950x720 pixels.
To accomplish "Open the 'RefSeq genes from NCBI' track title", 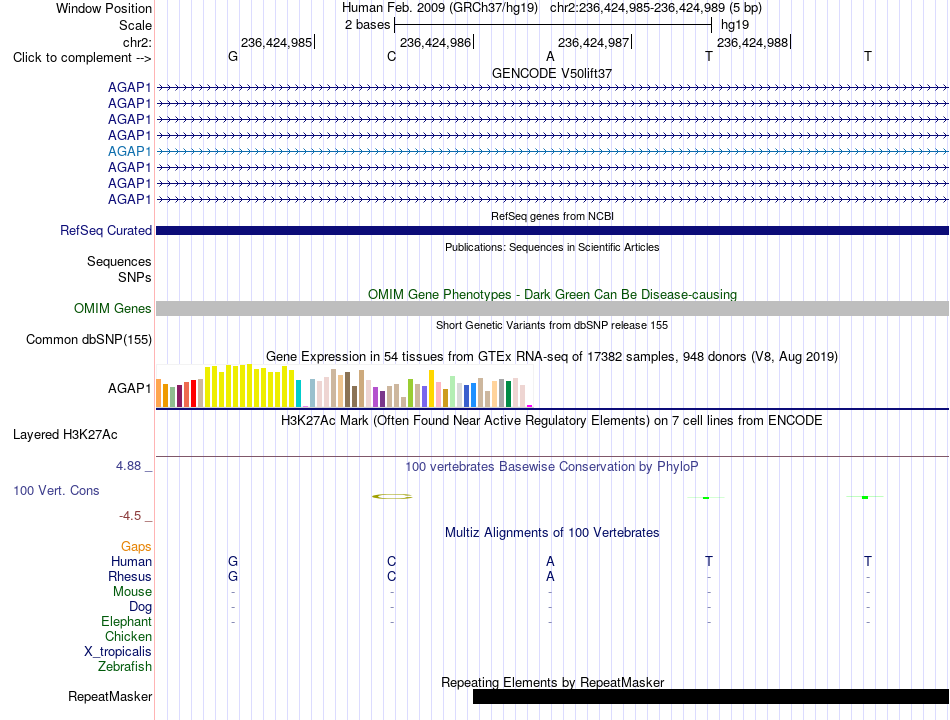I will (552, 216).
